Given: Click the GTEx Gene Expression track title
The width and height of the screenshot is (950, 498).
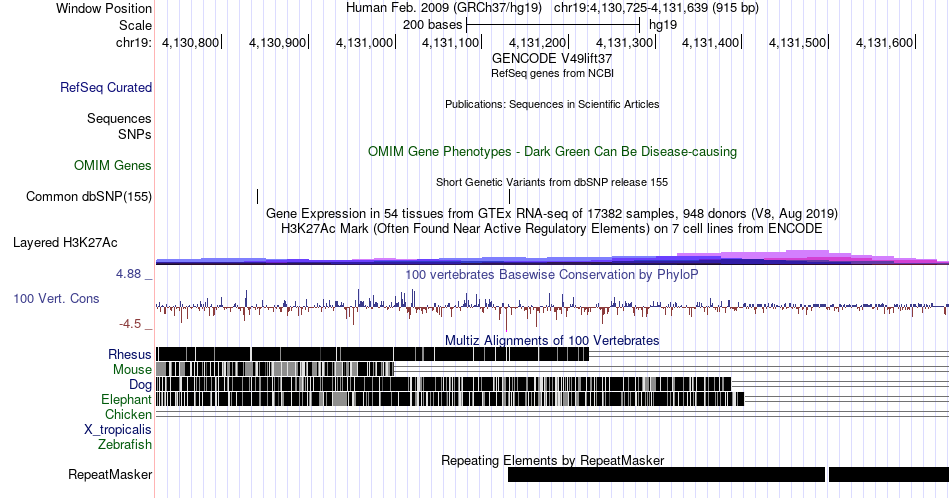Looking at the screenshot, I should click(552, 213).
